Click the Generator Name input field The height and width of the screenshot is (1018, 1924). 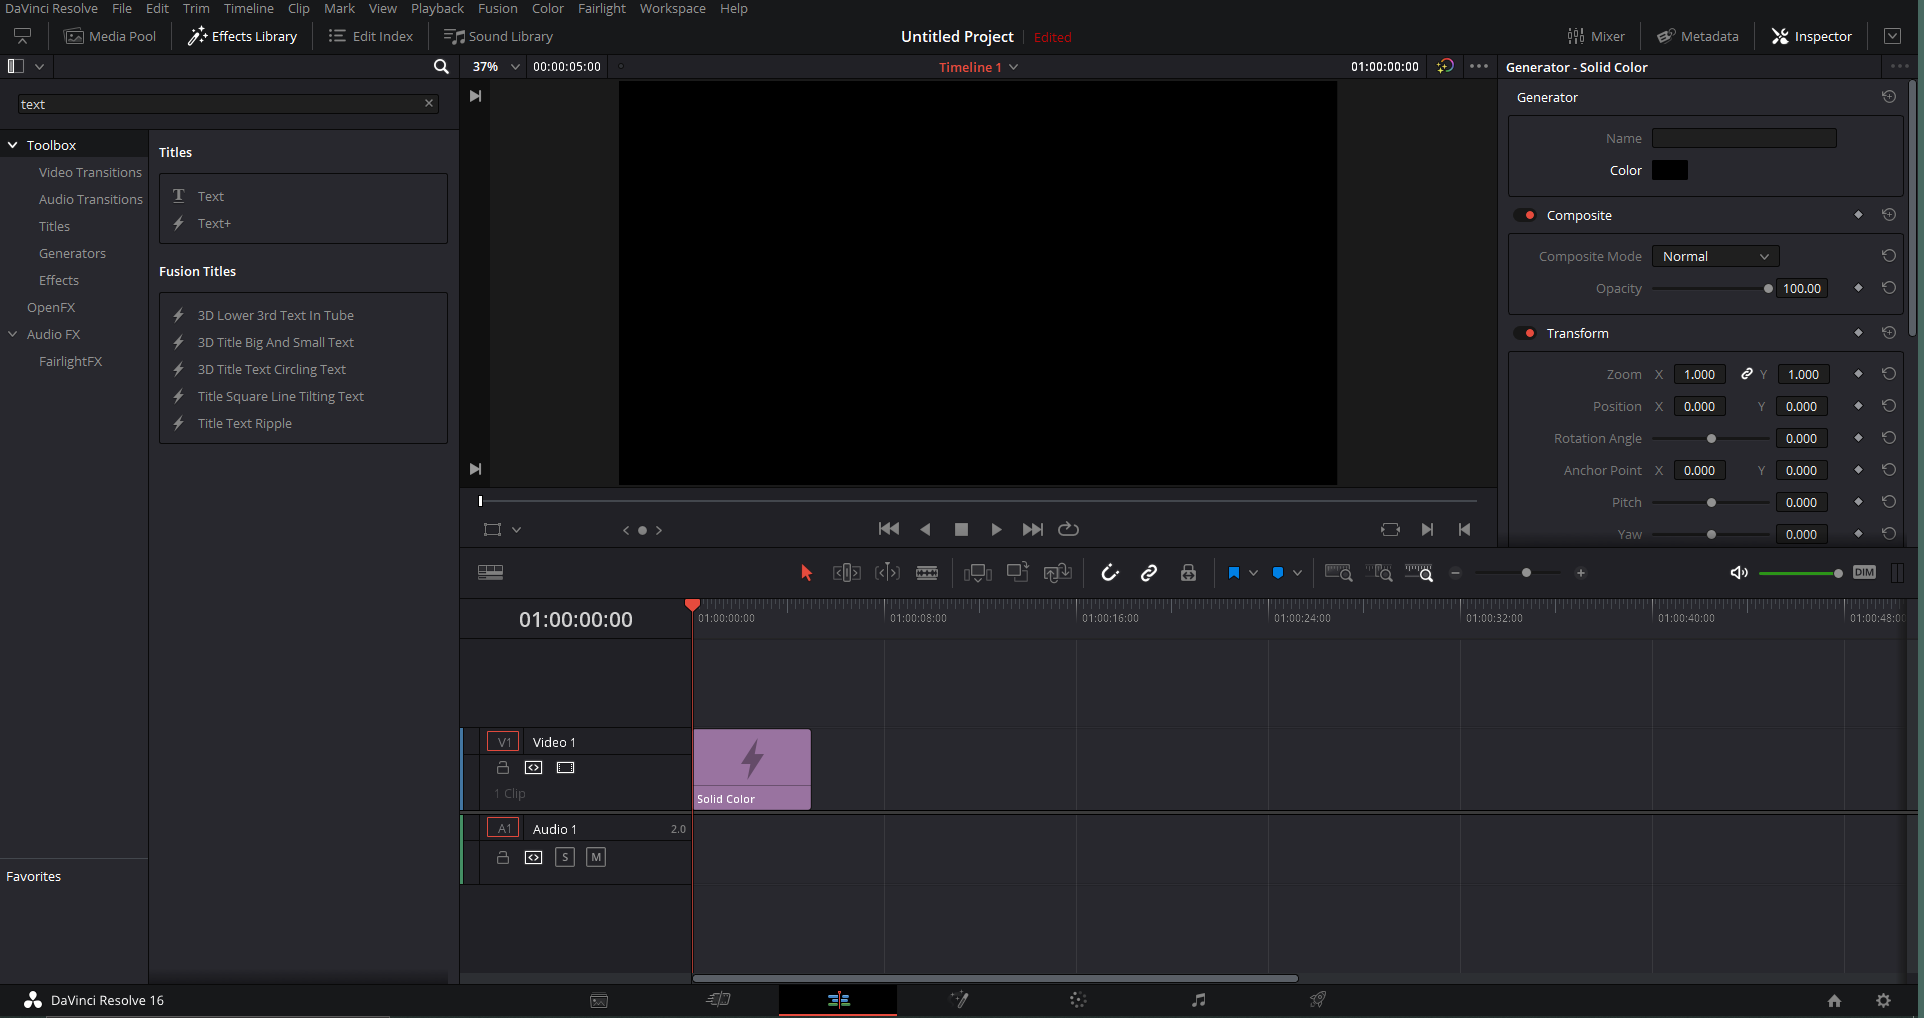pyautogui.click(x=1744, y=138)
